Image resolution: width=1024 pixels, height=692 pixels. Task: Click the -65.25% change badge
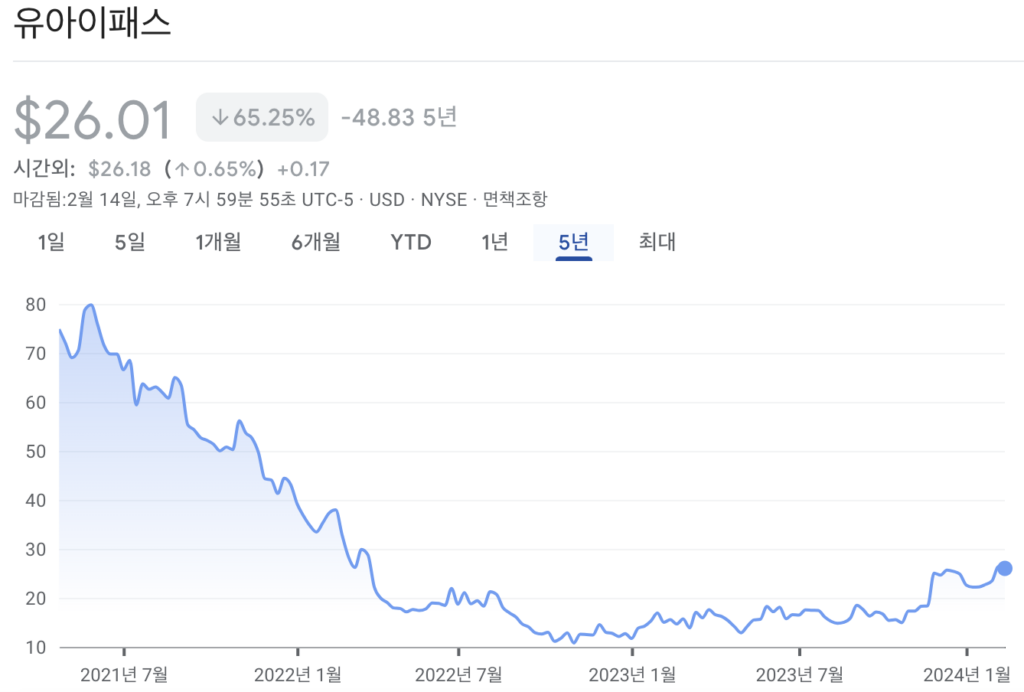click(x=261, y=117)
